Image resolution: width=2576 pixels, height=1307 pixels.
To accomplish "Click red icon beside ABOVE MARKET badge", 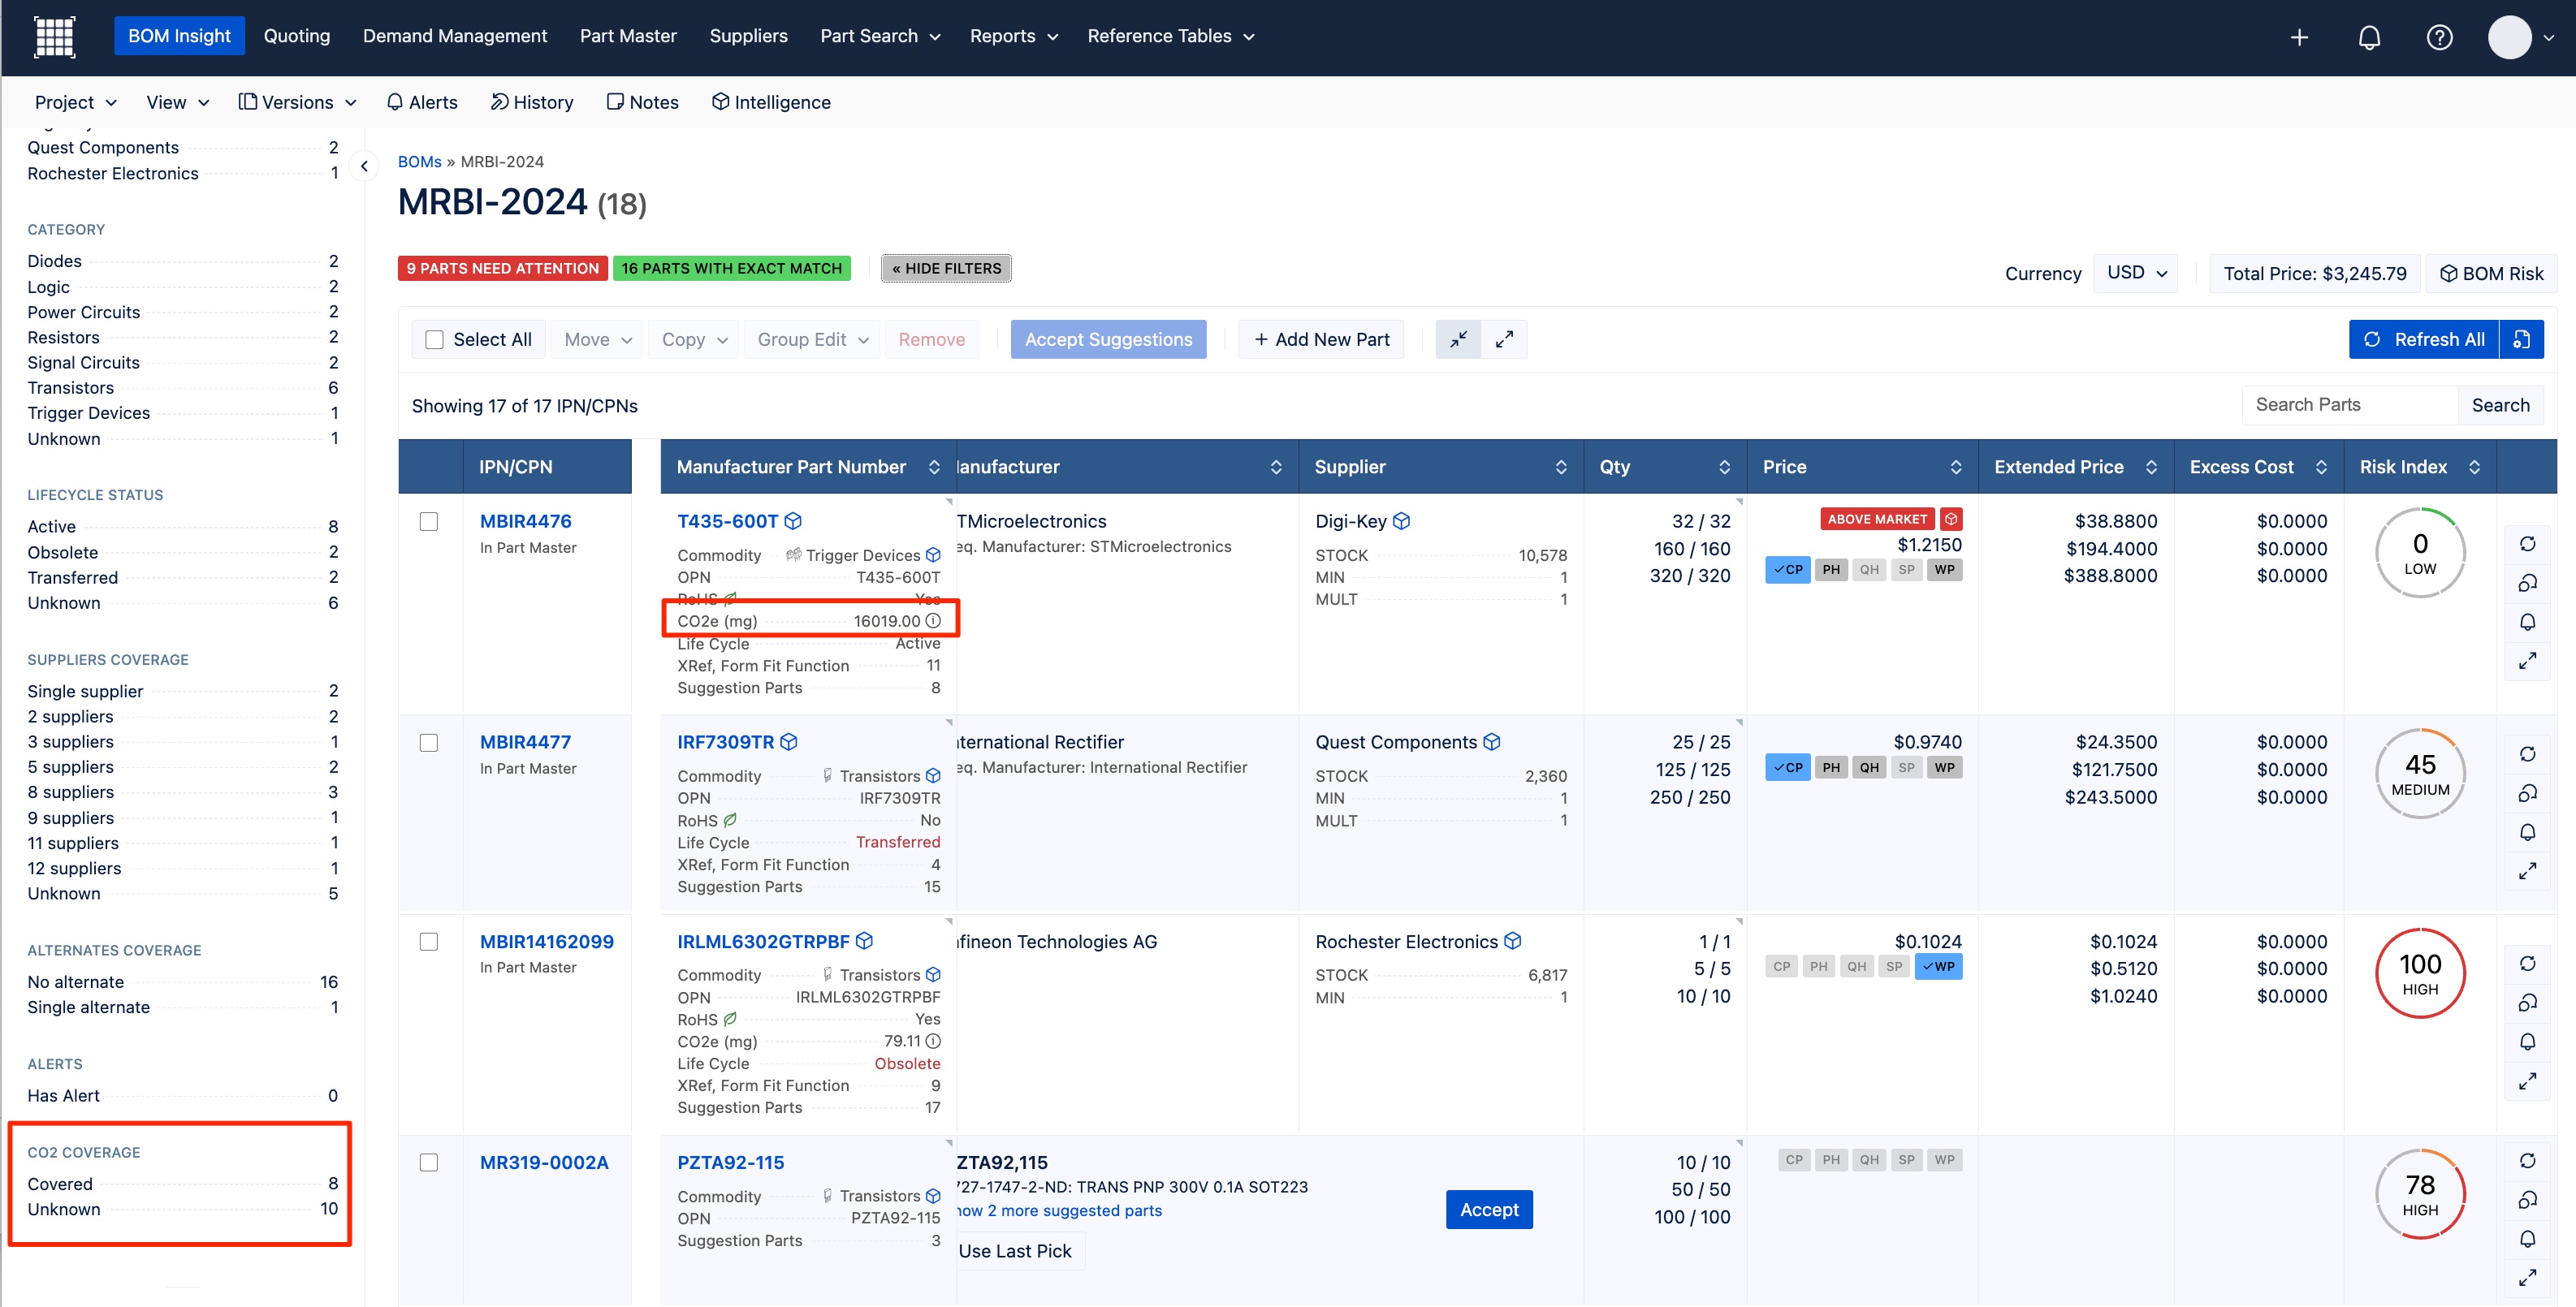I will pyautogui.click(x=1951, y=519).
